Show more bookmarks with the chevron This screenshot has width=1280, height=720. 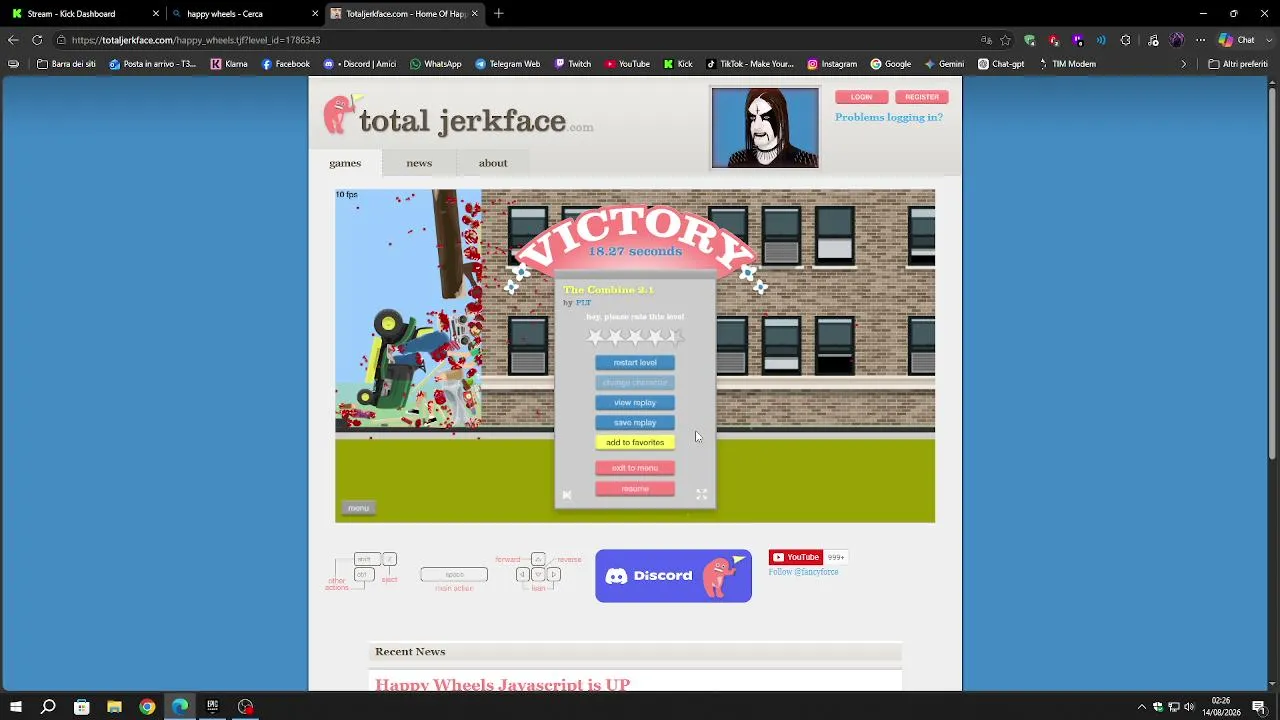pyautogui.click(x=1184, y=64)
